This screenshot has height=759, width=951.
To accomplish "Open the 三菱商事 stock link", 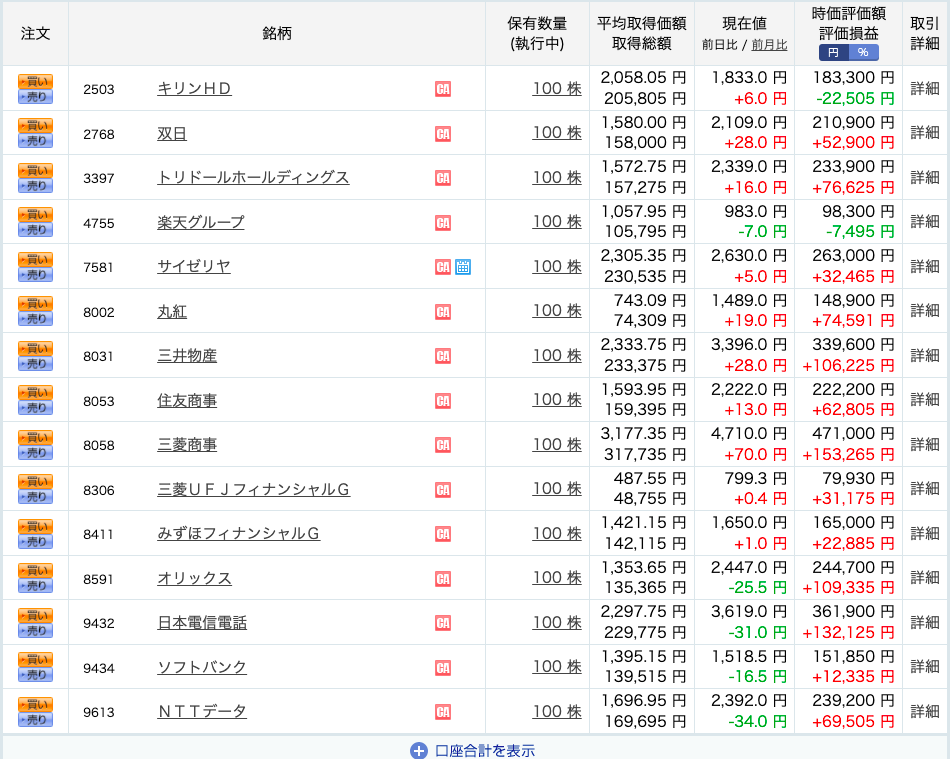I will click(187, 445).
